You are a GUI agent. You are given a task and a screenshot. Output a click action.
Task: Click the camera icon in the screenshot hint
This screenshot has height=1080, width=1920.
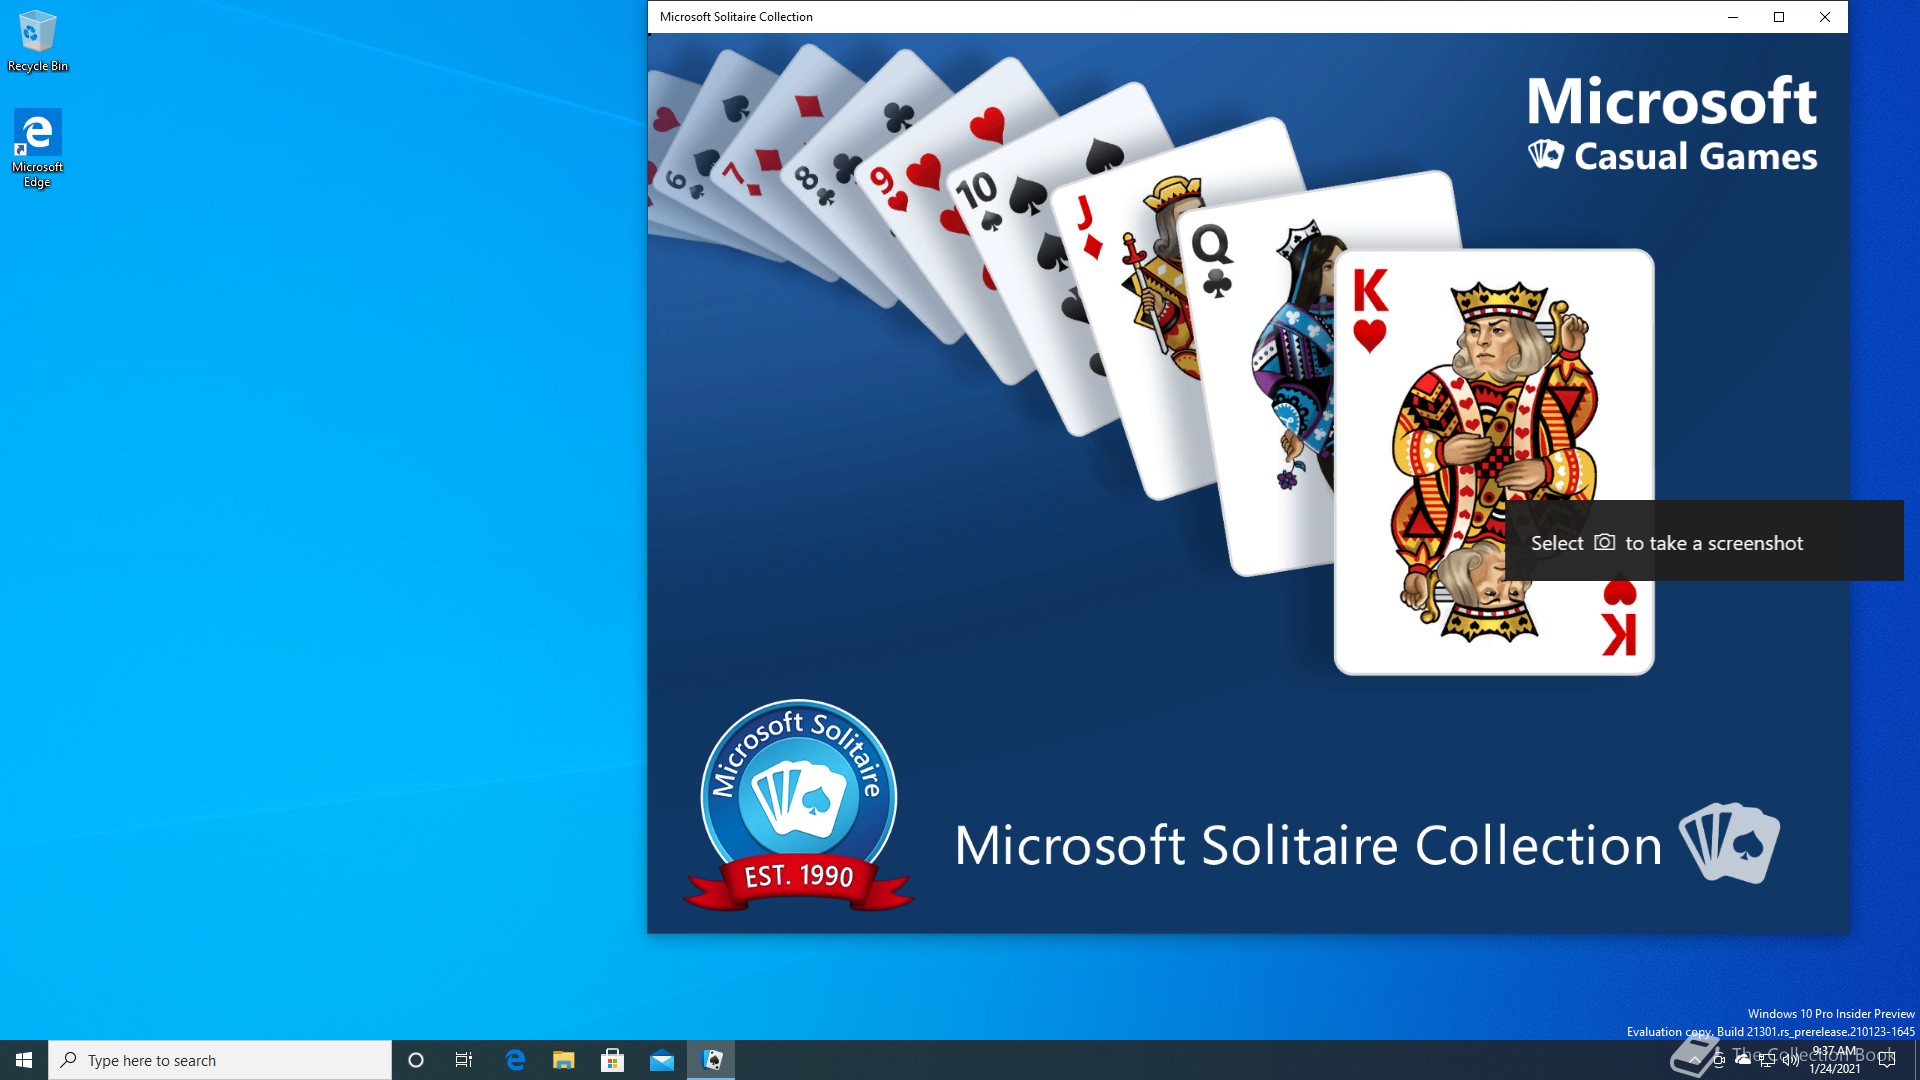point(1604,542)
